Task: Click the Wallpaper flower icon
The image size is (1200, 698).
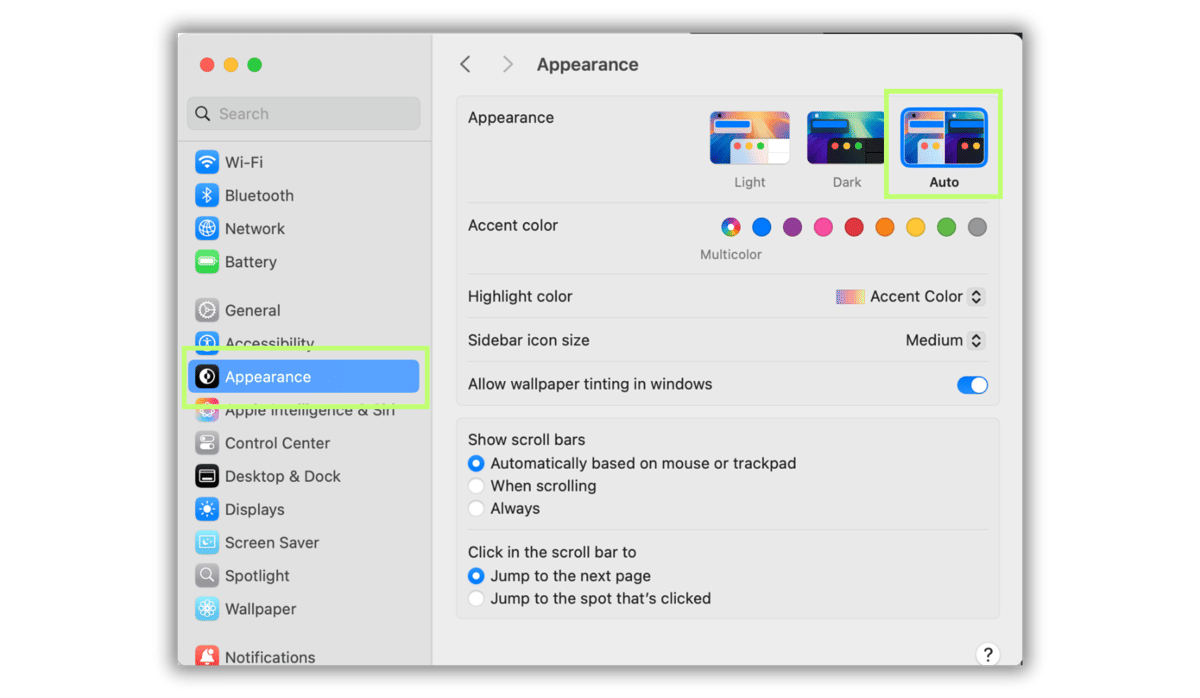Action: (x=207, y=608)
